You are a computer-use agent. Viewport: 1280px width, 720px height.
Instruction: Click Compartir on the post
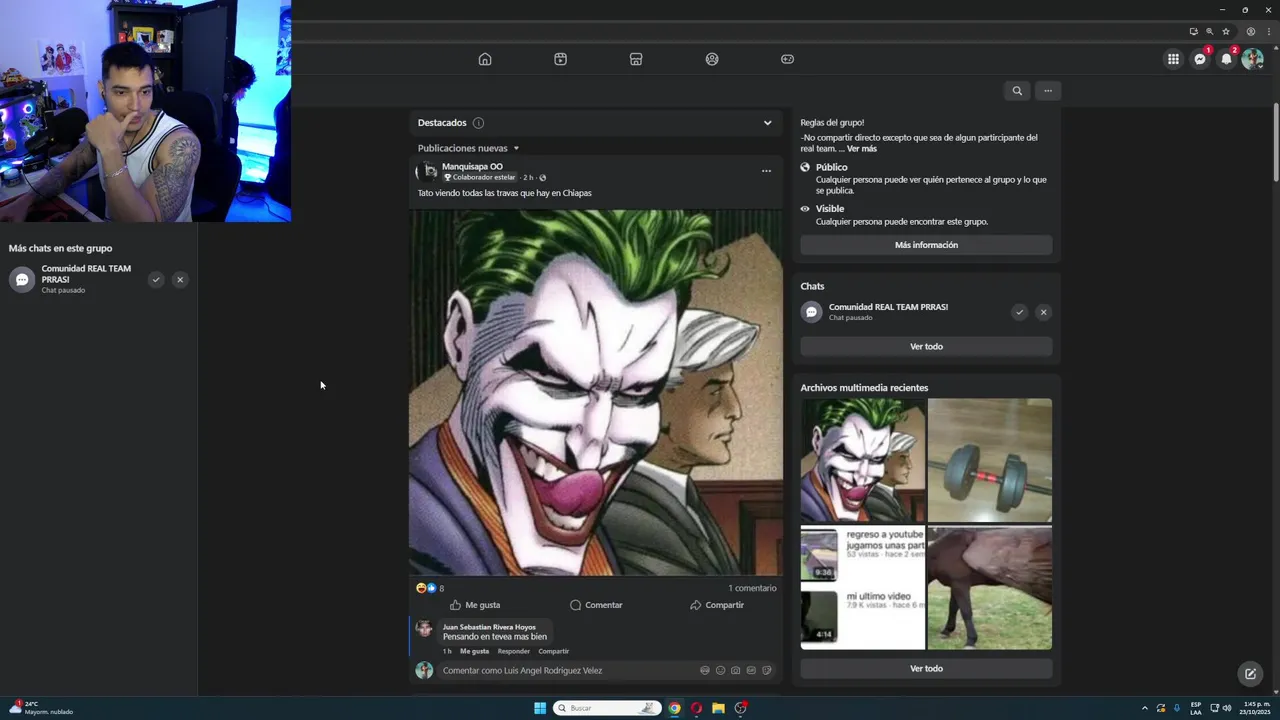point(717,605)
